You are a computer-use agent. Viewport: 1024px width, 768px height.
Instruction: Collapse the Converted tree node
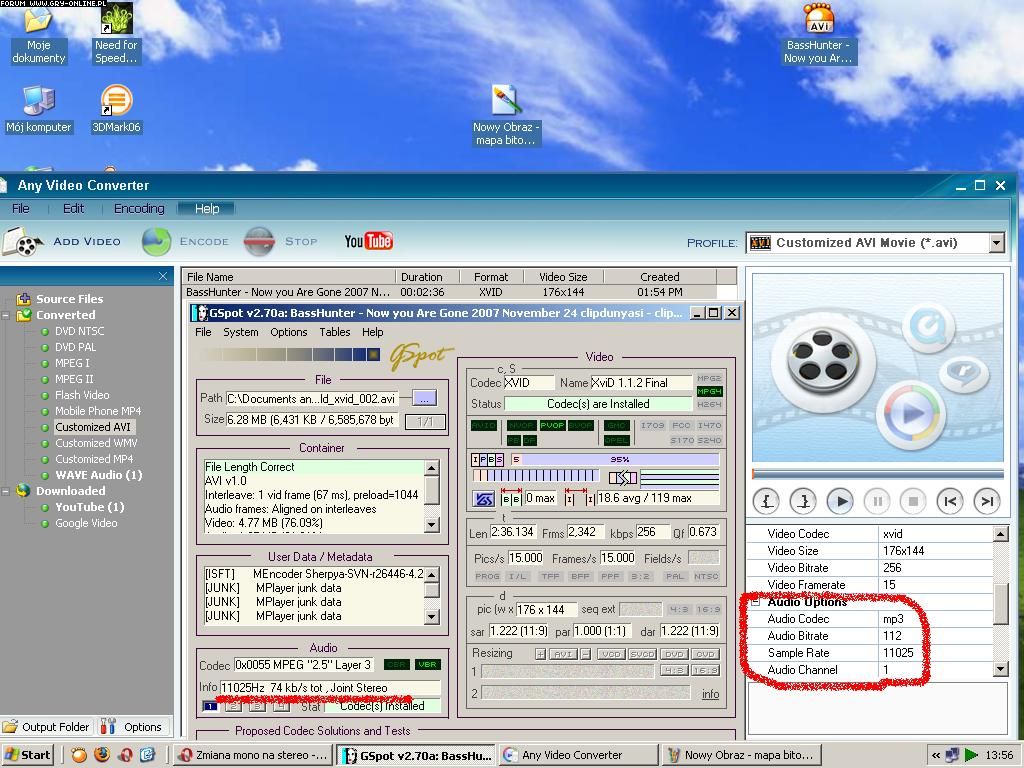[6, 315]
